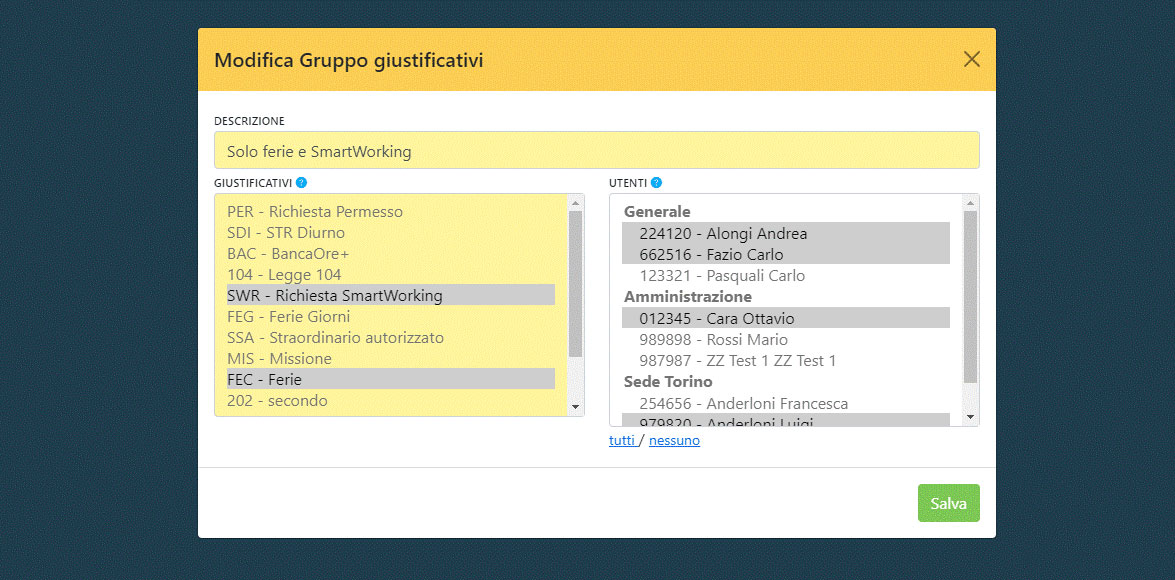Screen dimensions: 1175x580
Task: Click Utenti list scrollbar thumb
Action: coord(970,295)
